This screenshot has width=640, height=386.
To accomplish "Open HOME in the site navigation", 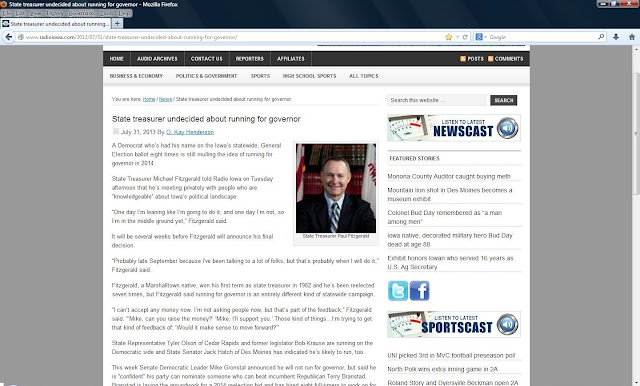I will coord(117,59).
